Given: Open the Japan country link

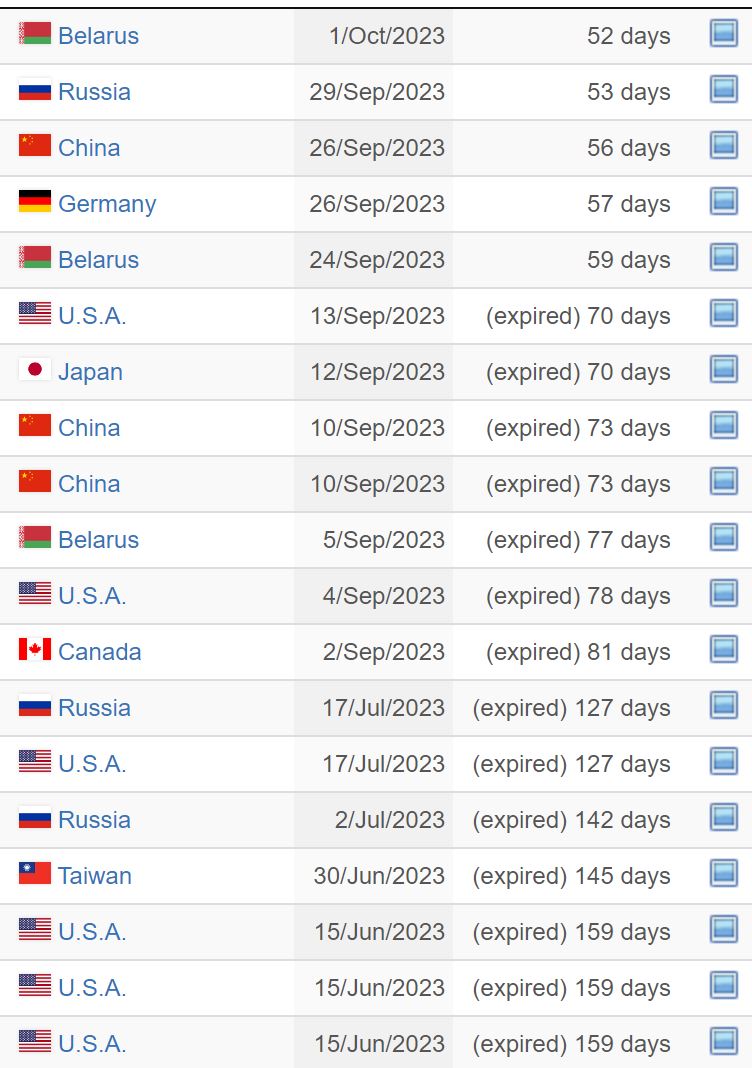Looking at the screenshot, I should pyautogui.click(x=90, y=372).
